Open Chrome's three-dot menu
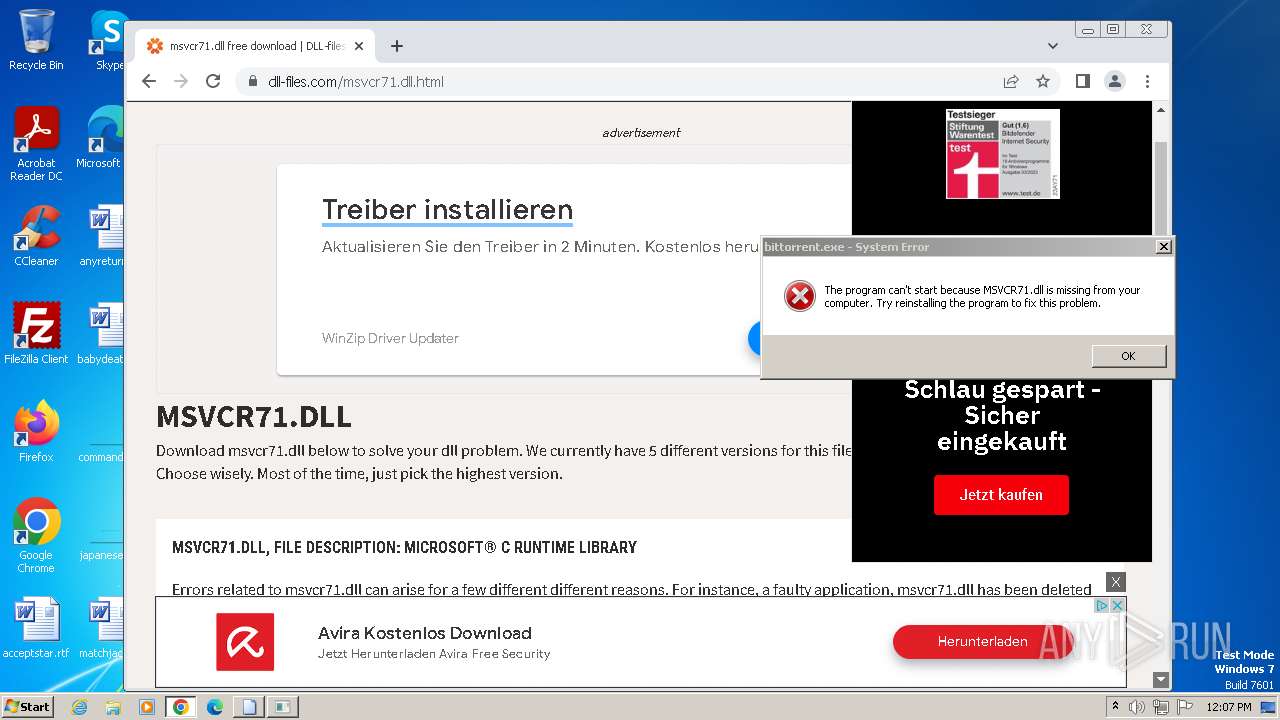The width and height of the screenshot is (1280, 720). [1147, 81]
